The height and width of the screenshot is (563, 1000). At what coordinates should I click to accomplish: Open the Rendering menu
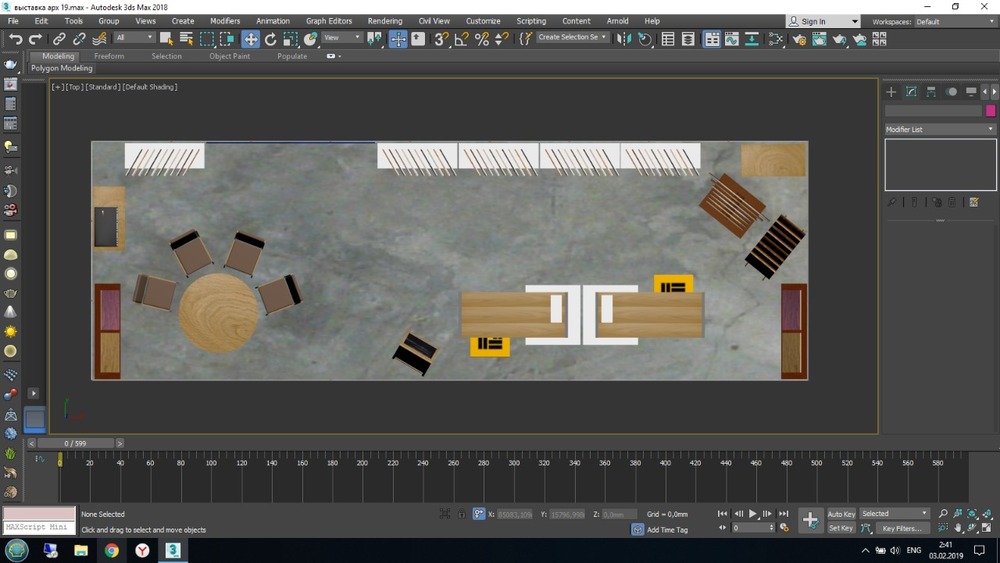[384, 21]
